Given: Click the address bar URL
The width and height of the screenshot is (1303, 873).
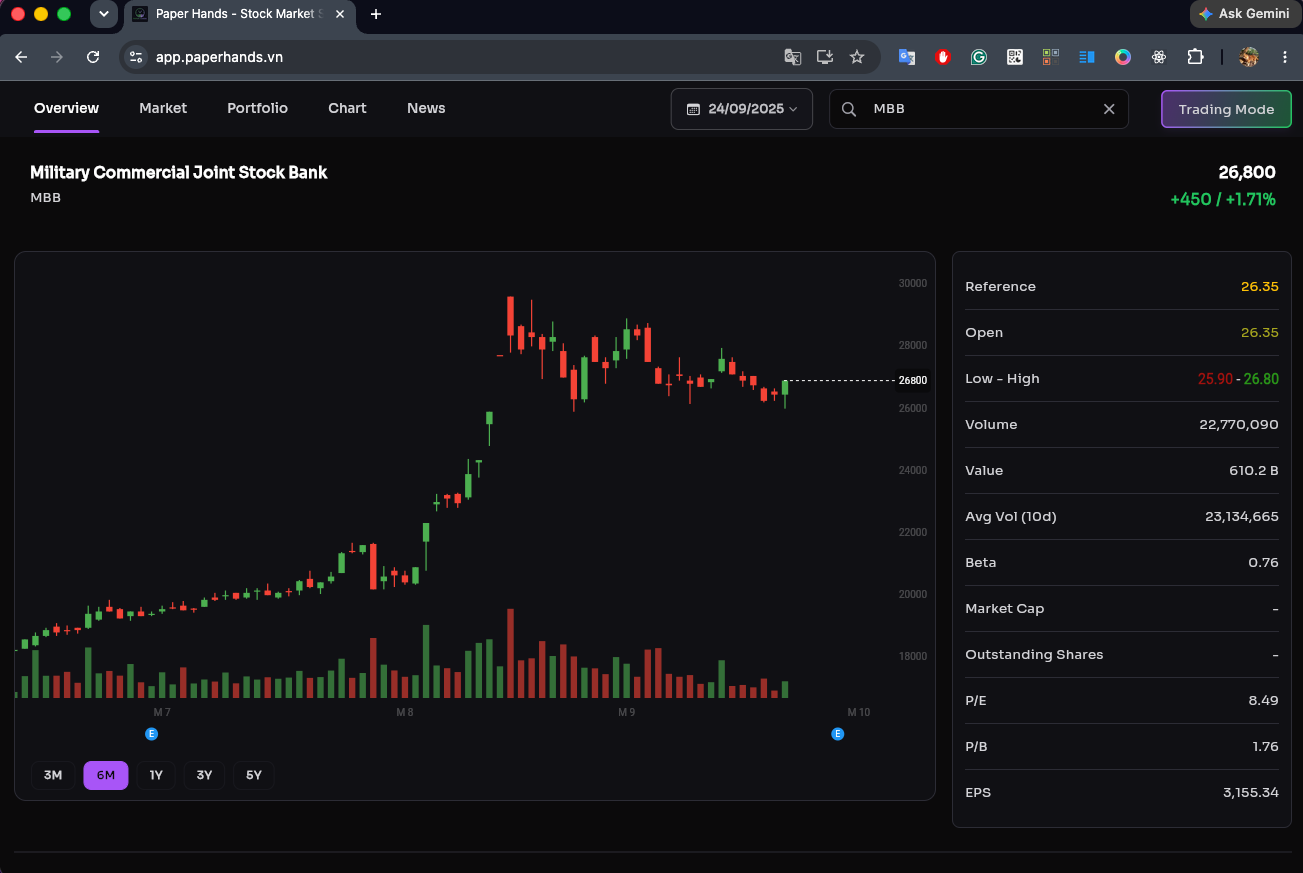Looking at the screenshot, I should coord(219,57).
